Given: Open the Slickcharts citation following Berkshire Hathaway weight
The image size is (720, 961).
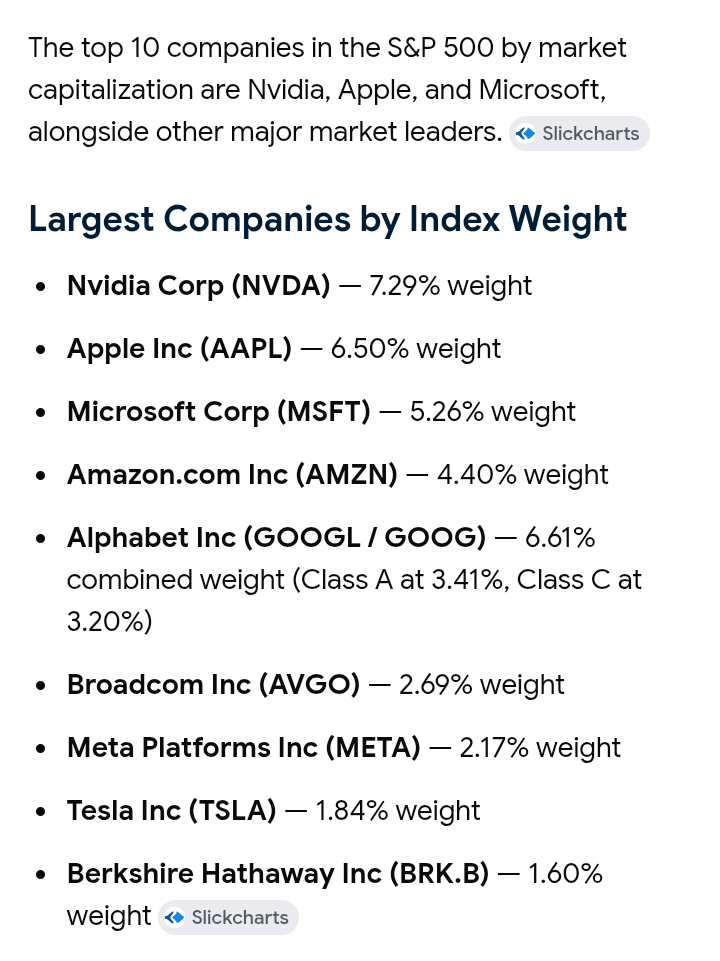Looking at the screenshot, I should pos(228,917).
